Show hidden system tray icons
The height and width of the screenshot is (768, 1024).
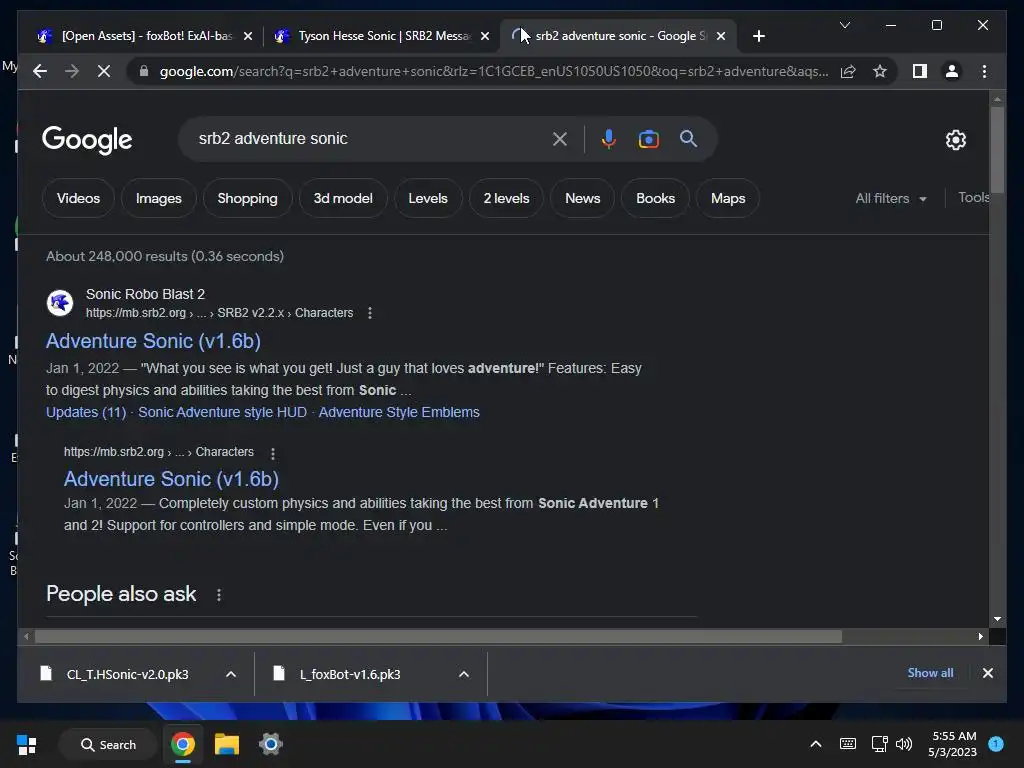(x=816, y=744)
